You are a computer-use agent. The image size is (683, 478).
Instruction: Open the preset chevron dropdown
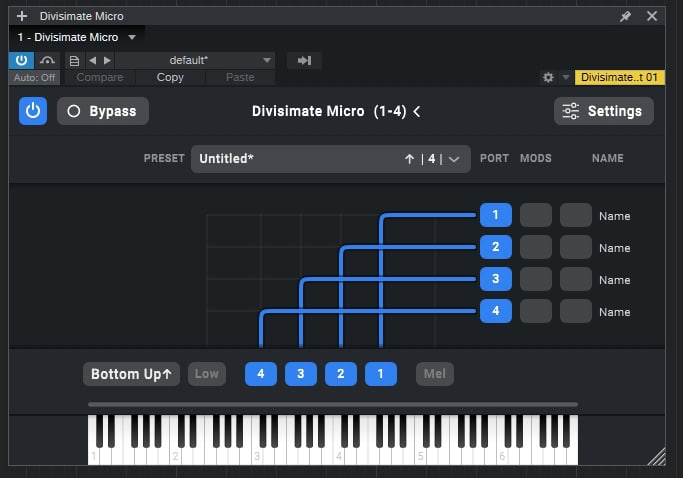coord(454,159)
